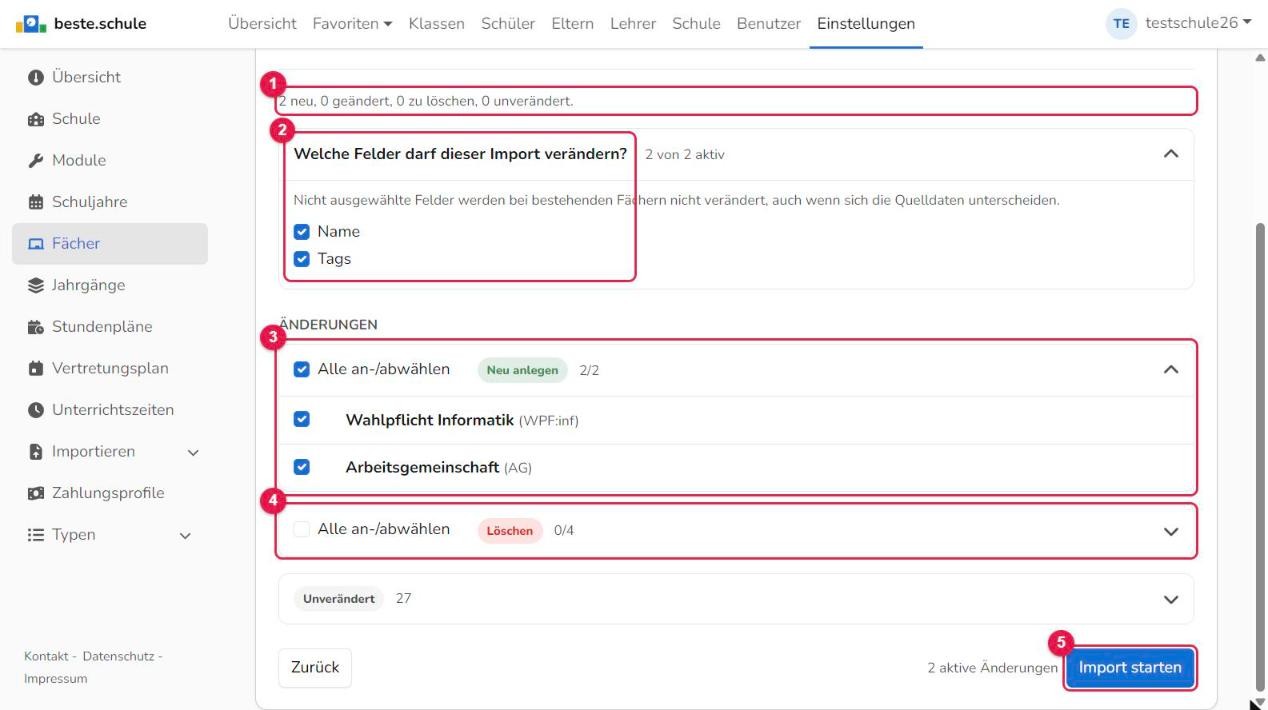Click the Unverändert badge
Image resolution: width=1268 pixels, height=710 pixels.
(x=338, y=599)
